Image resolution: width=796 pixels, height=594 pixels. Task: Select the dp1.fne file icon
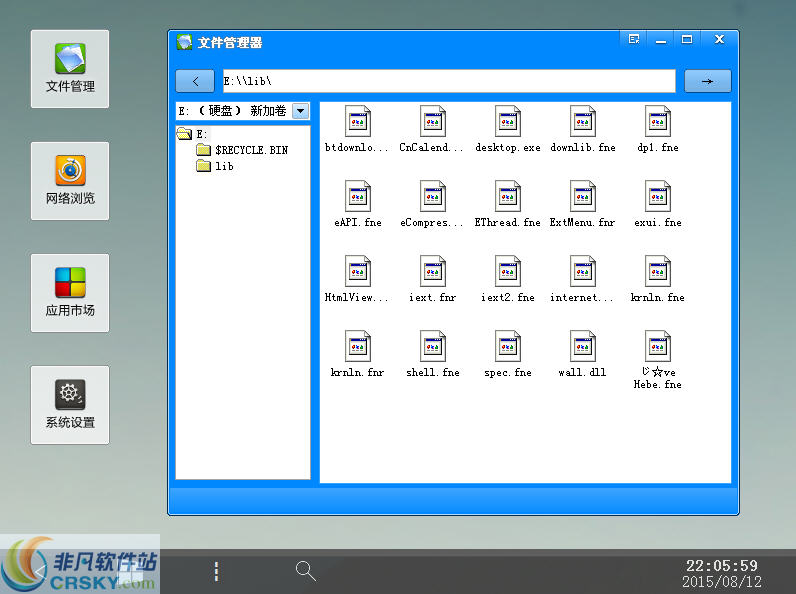click(658, 122)
